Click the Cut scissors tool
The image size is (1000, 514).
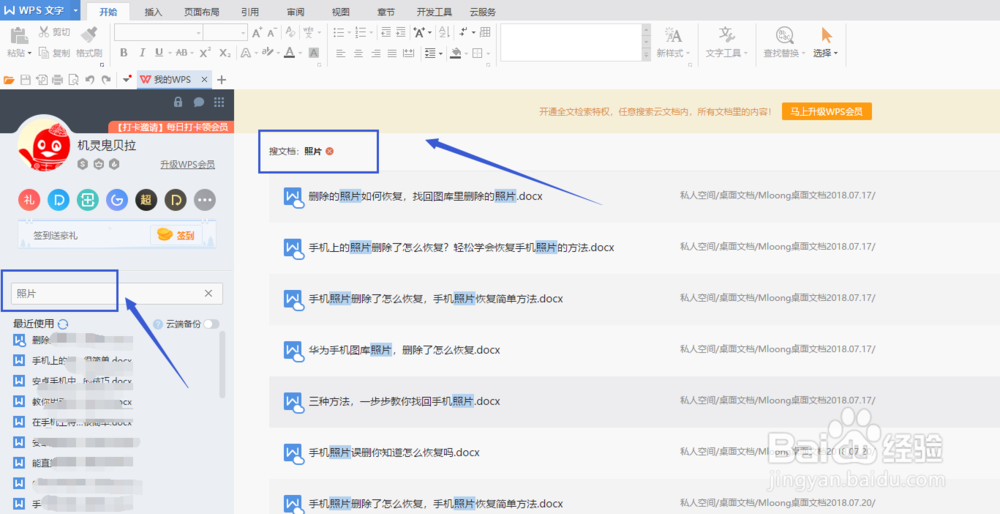coord(54,32)
